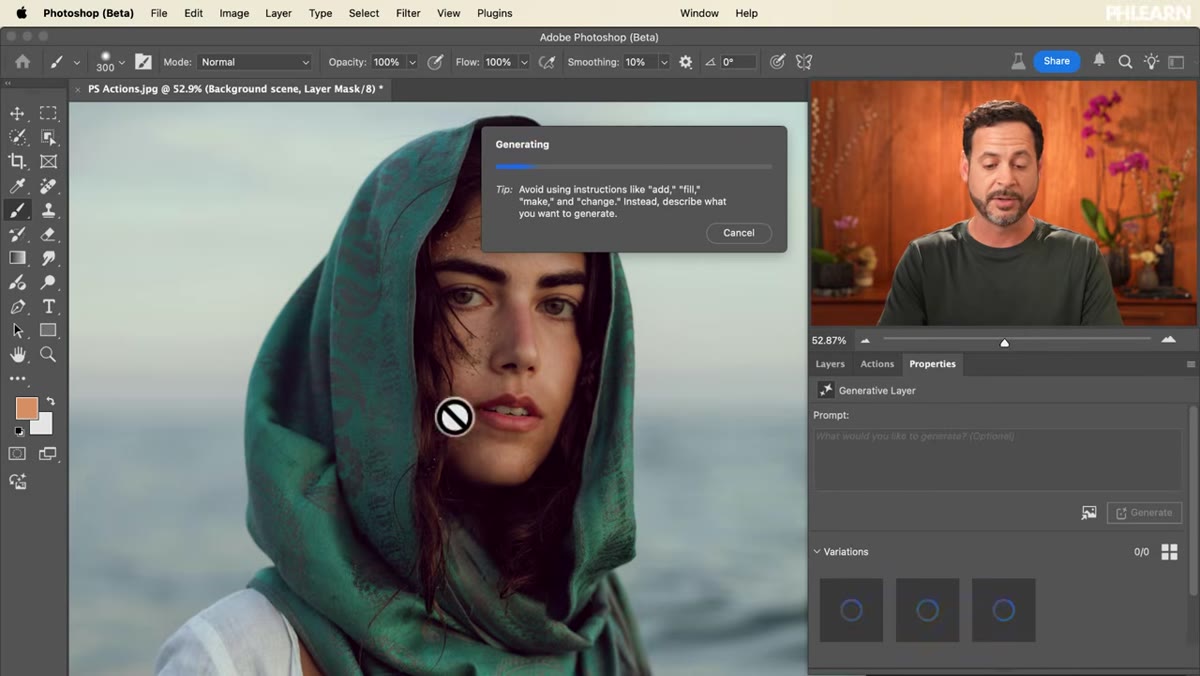The width and height of the screenshot is (1200, 676).
Task: Toggle the Brush Settings panel icon
Action: pos(143,62)
